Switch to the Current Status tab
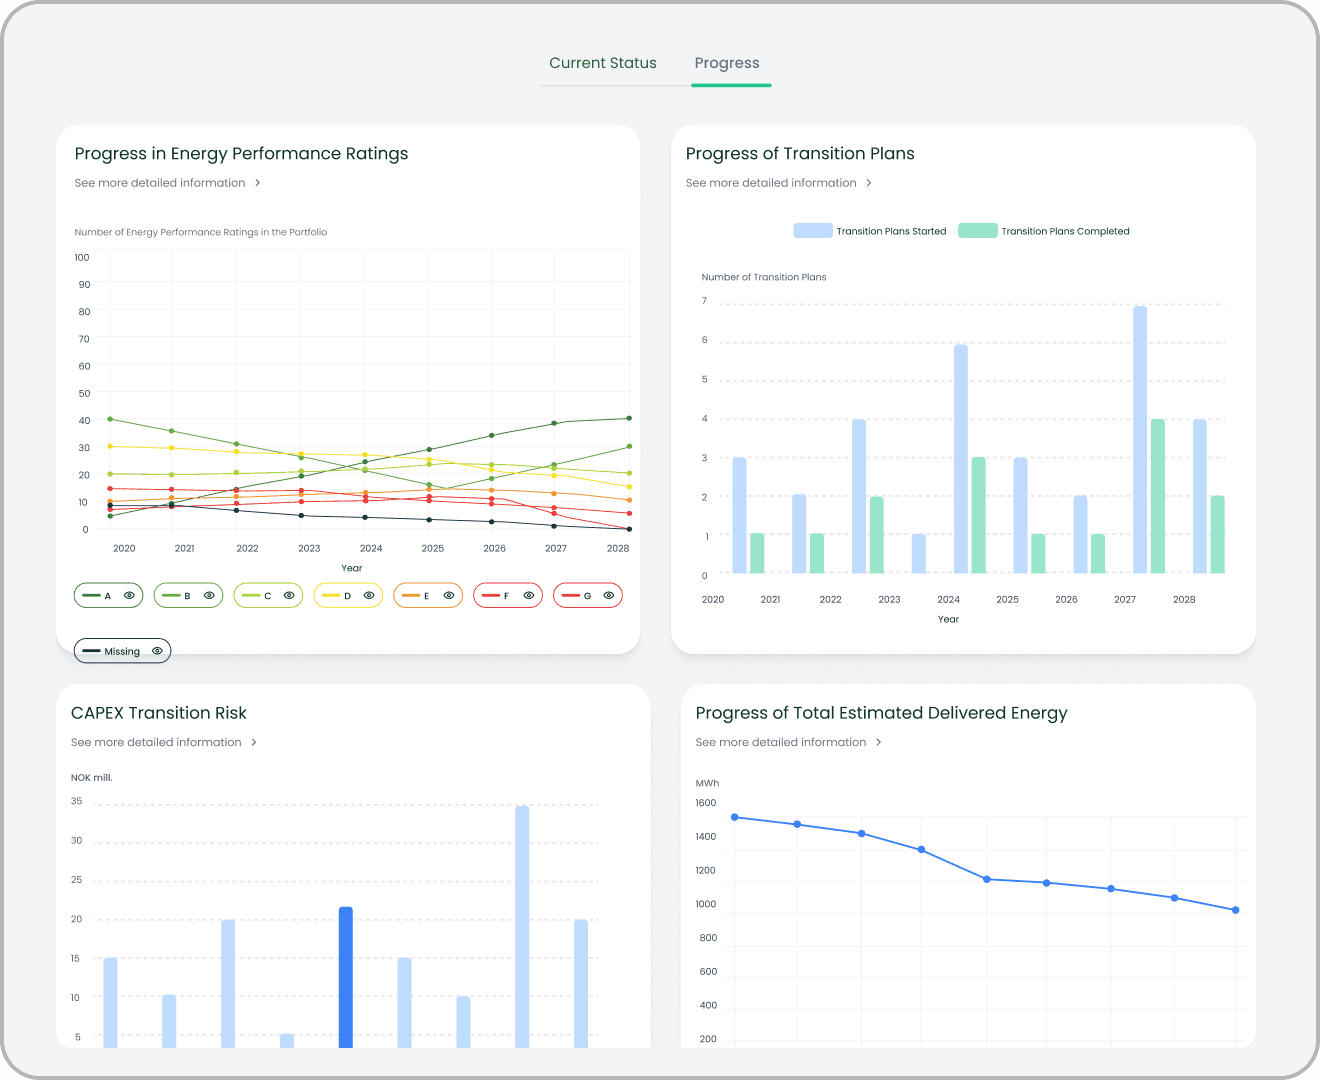This screenshot has height=1080, width=1320. 603,63
